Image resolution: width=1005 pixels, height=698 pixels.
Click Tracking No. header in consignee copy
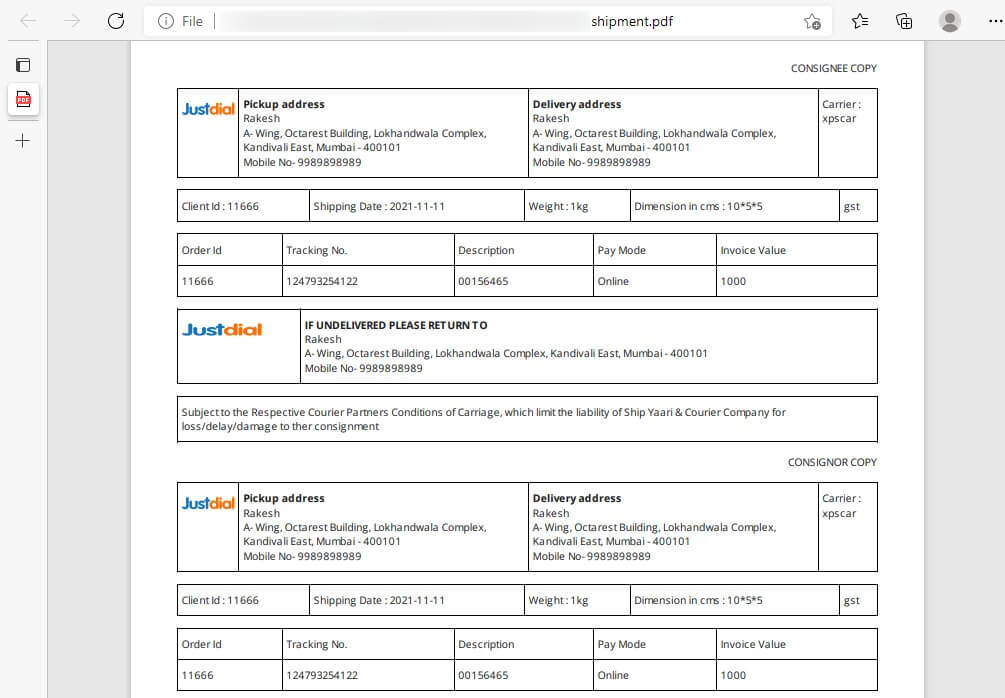pos(317,250)
